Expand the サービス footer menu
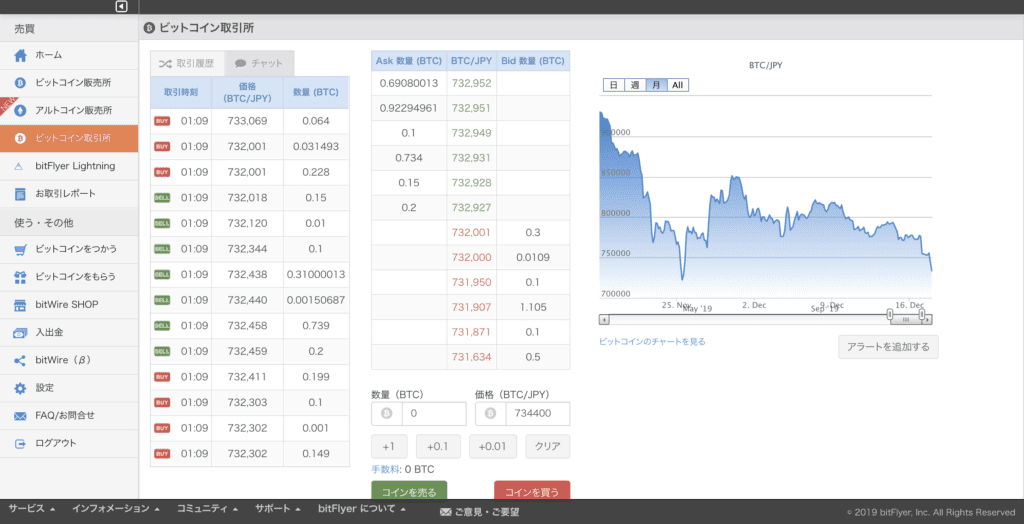This screenshot has height=524, width=1024. (x=31, y=508)
